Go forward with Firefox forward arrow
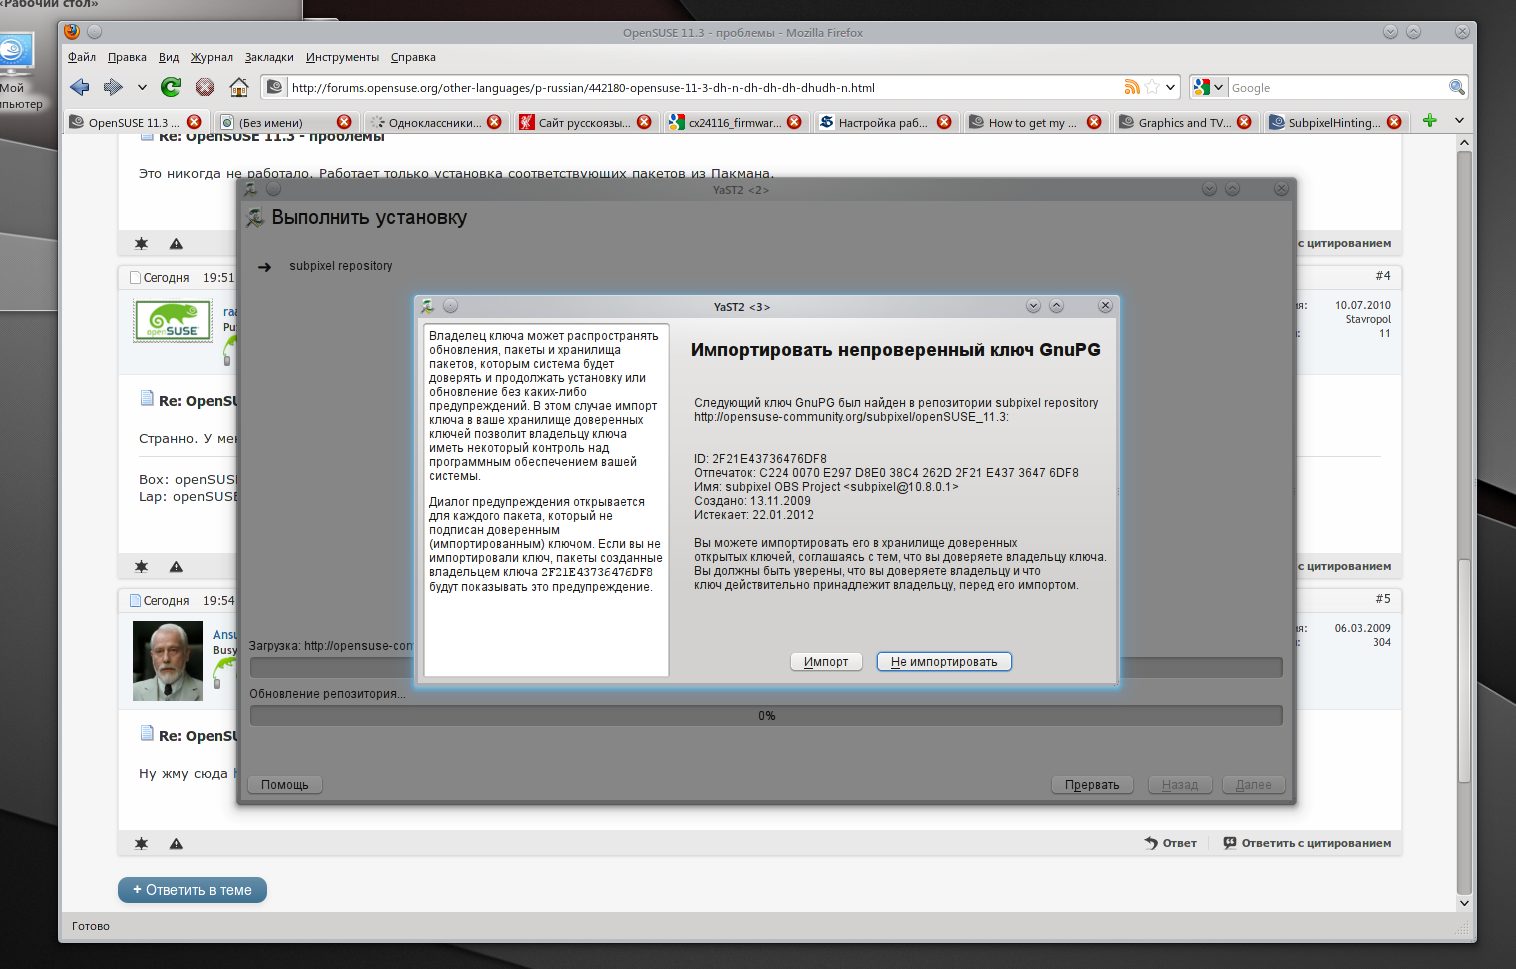This screenshot has height=969, width=1516. pos(113,87)
